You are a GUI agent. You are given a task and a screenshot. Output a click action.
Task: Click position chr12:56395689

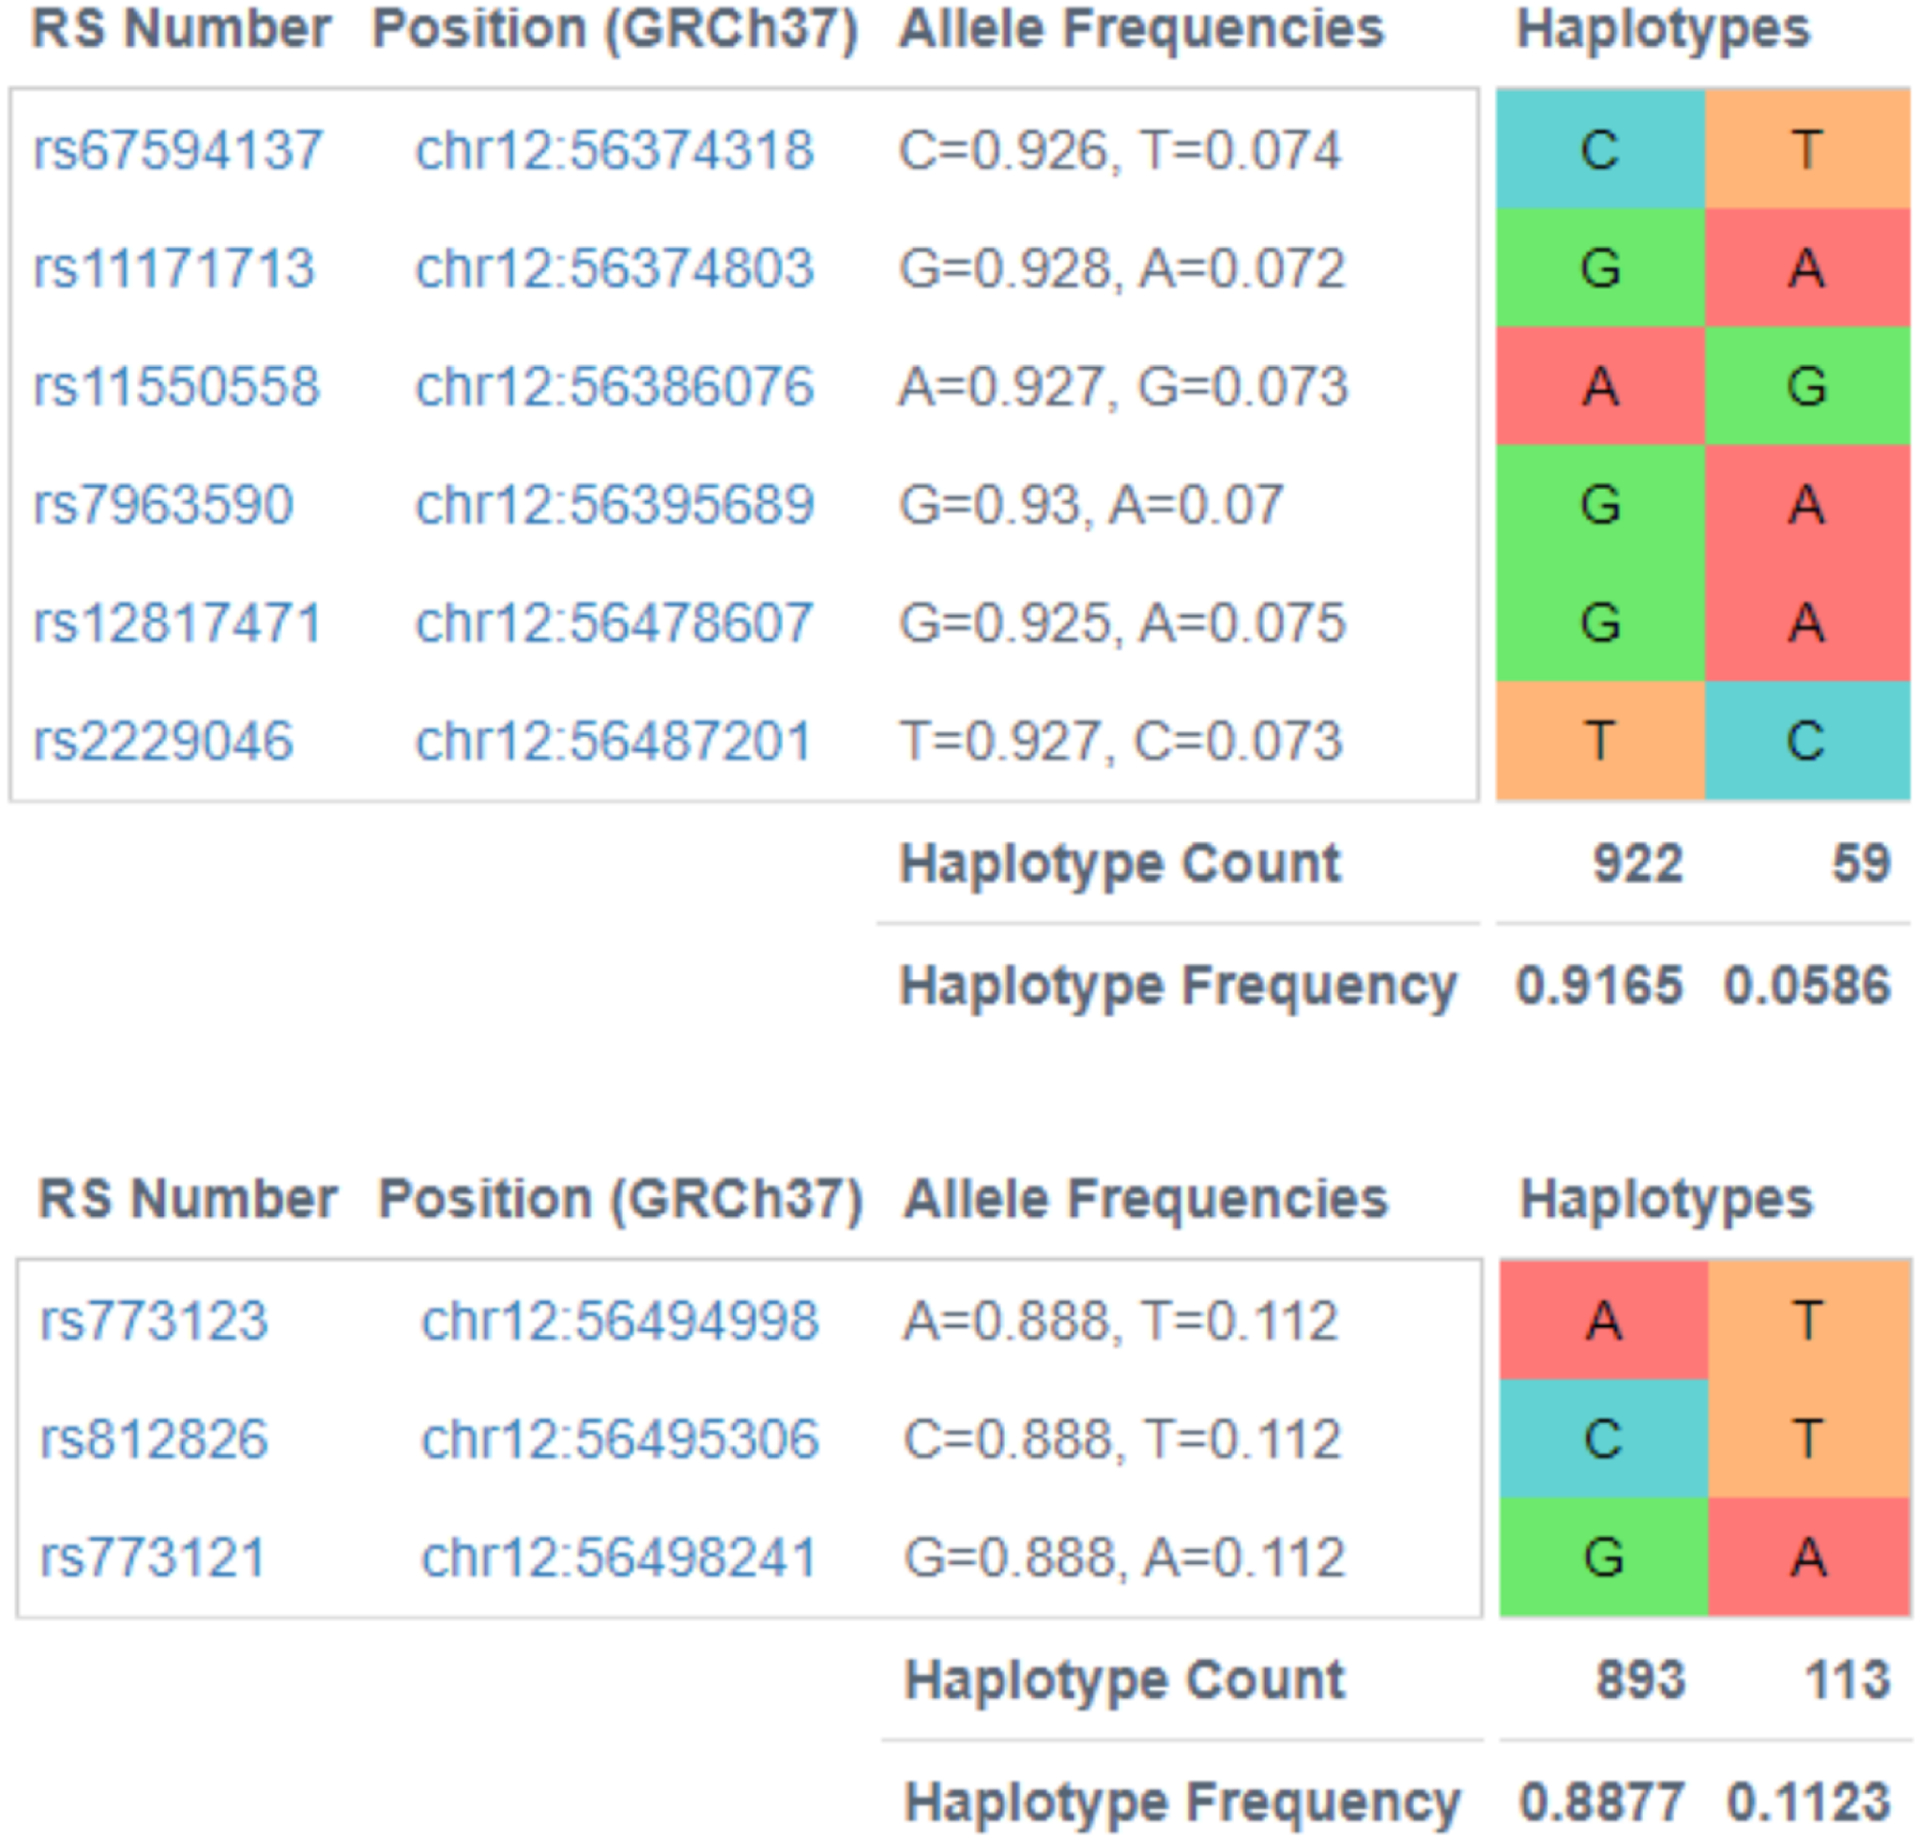point(615,505)
